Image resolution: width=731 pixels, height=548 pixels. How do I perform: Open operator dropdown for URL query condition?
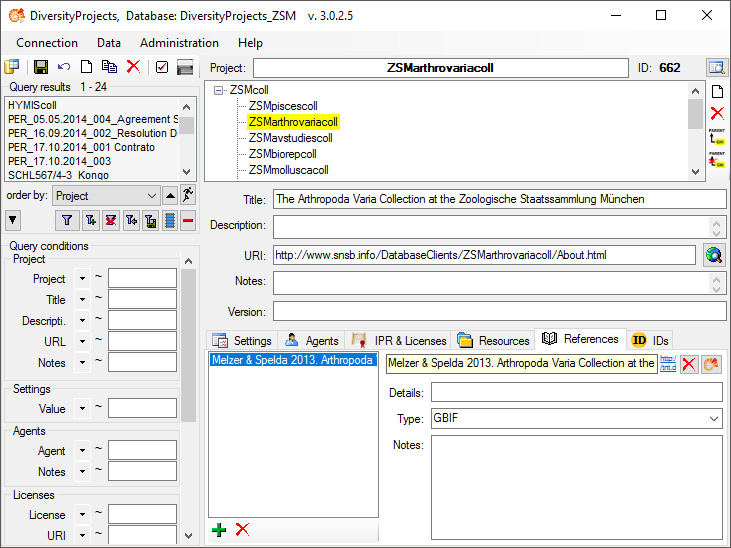pyautogui.click(x=83, y=341)
